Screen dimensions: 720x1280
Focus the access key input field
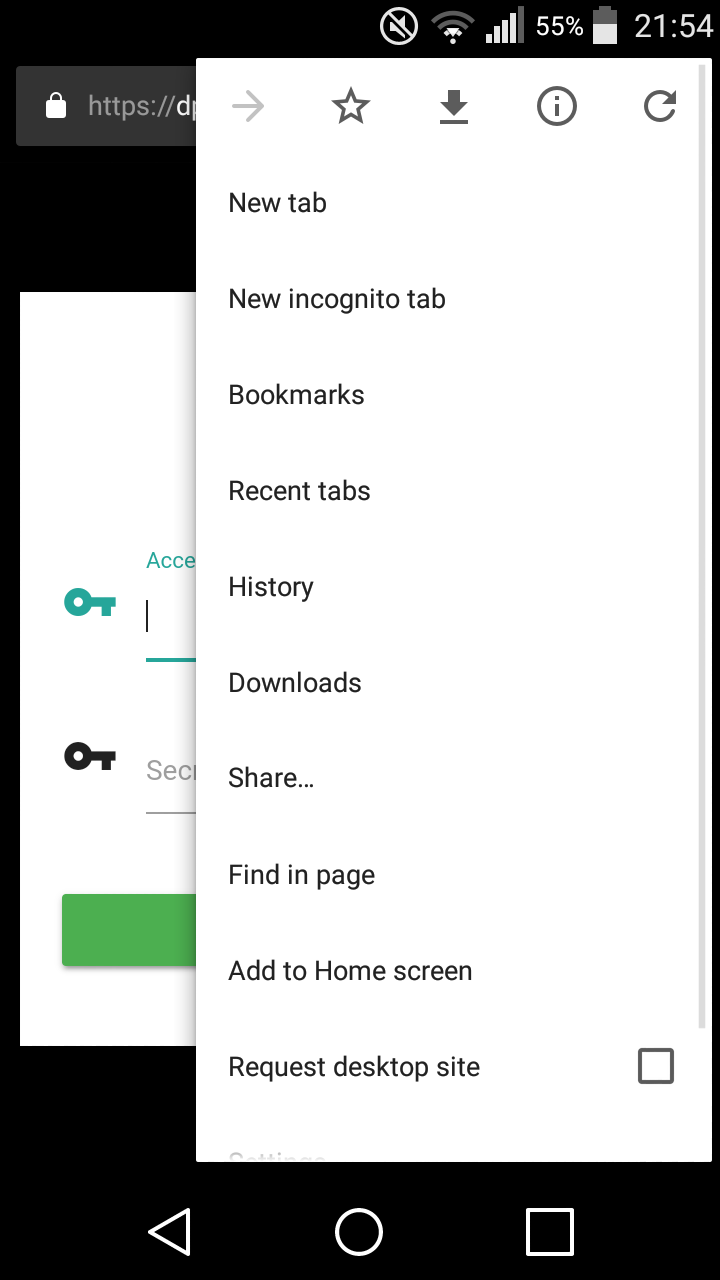pyautogui.click(x=171, y=617)
